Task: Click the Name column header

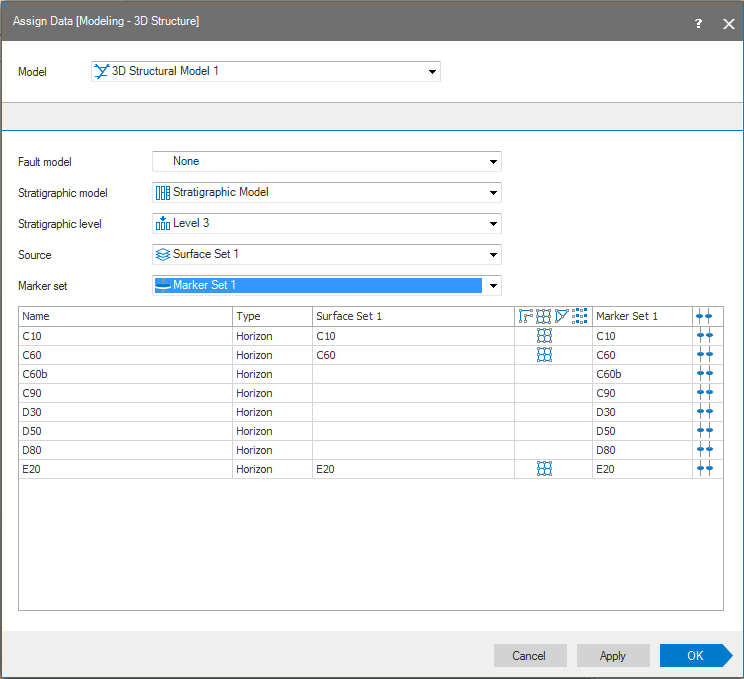Action: click(x=125, y=316)
